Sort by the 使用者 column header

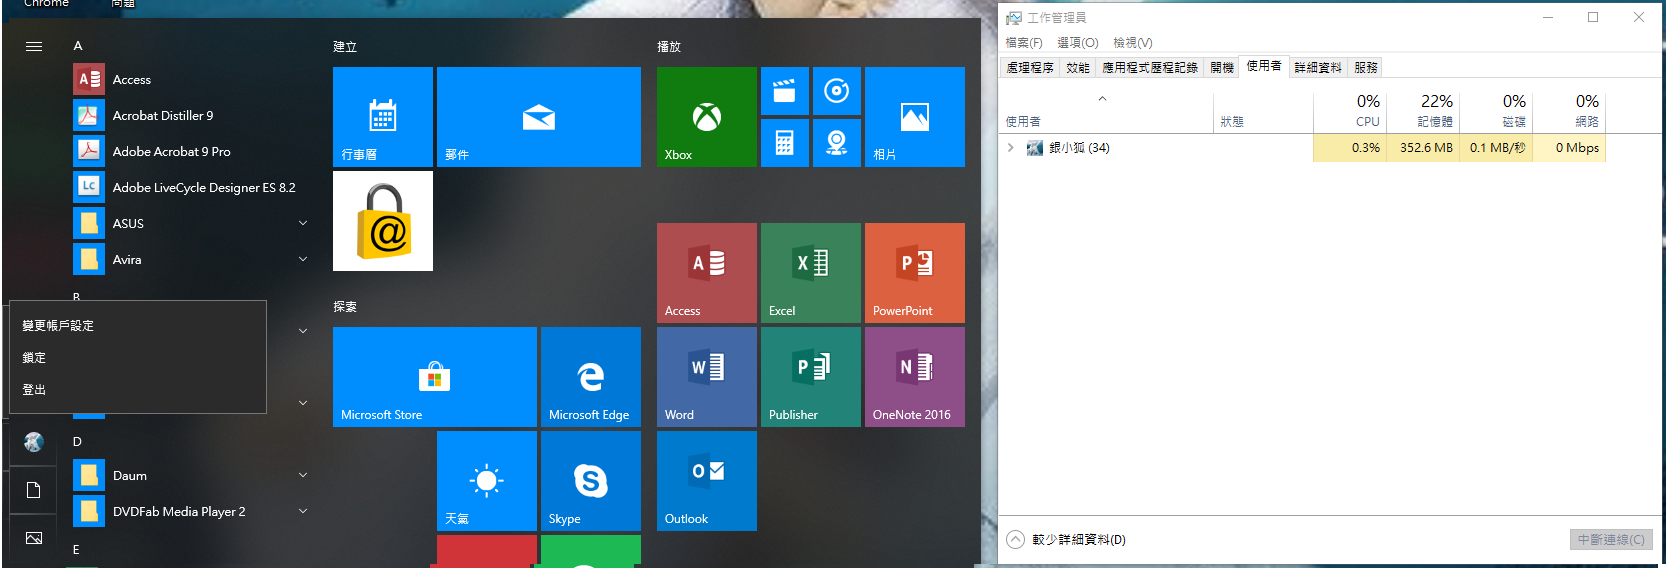(x=1108, y=112)
